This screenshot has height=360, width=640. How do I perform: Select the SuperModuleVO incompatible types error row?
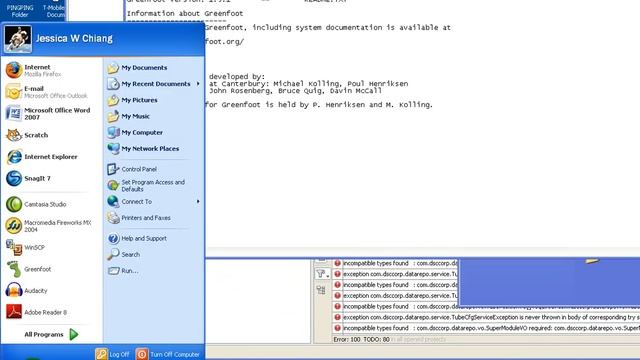(x=487, y=328)
